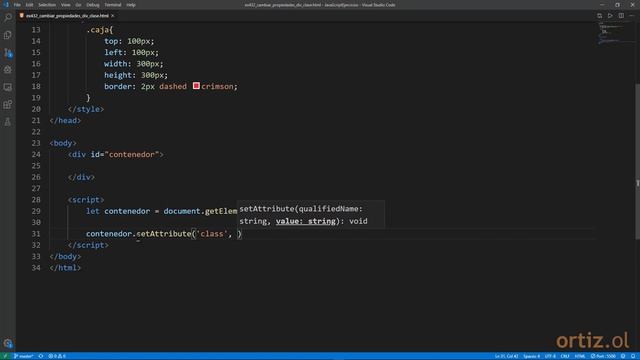Screen dimensions: 640x360
Task: Click line number 31 in the gutter
Action: 36,234
